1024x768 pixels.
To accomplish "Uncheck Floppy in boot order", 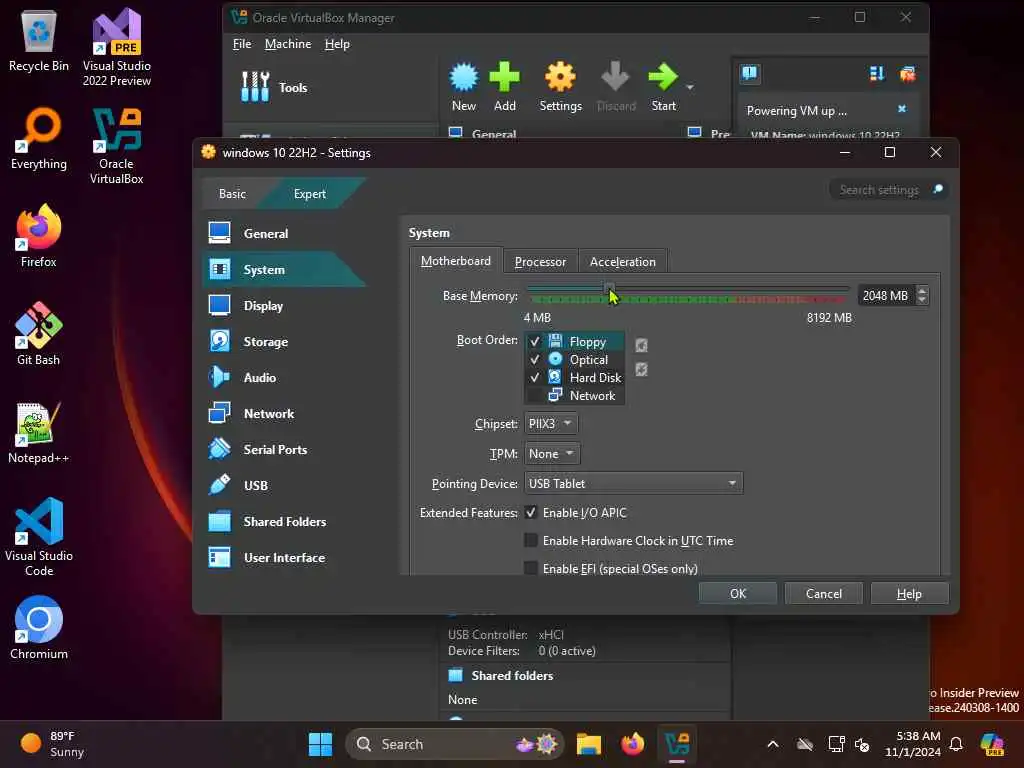I will (535, 342).
